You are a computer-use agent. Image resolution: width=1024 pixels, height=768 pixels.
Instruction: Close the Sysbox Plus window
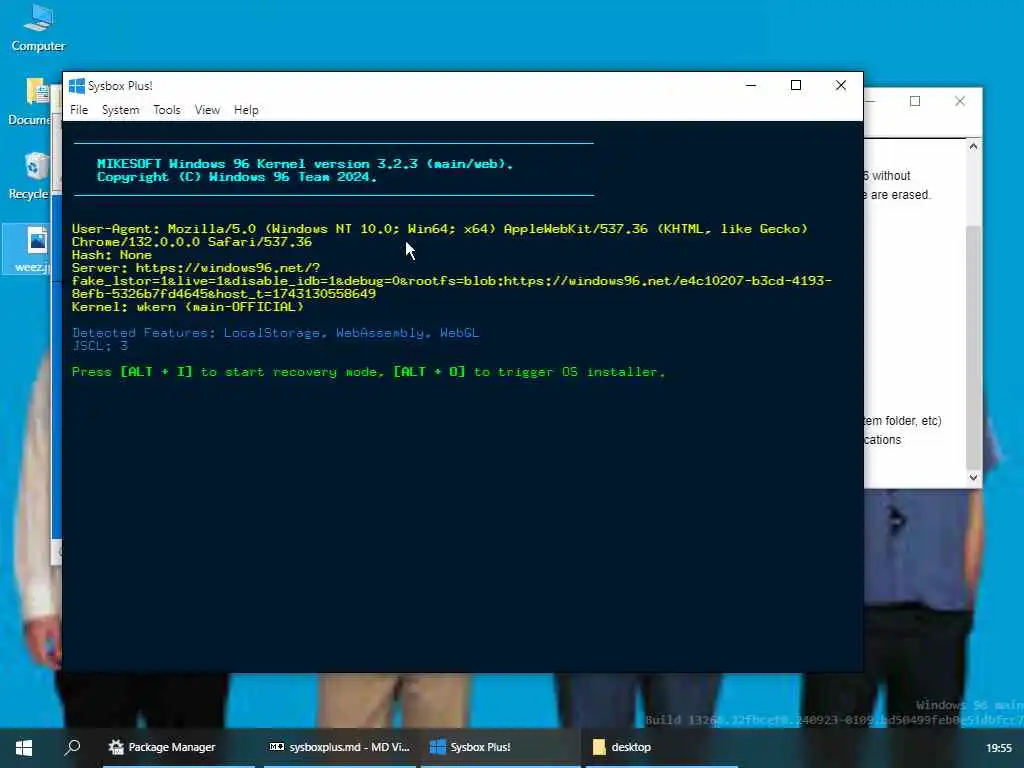840,85
